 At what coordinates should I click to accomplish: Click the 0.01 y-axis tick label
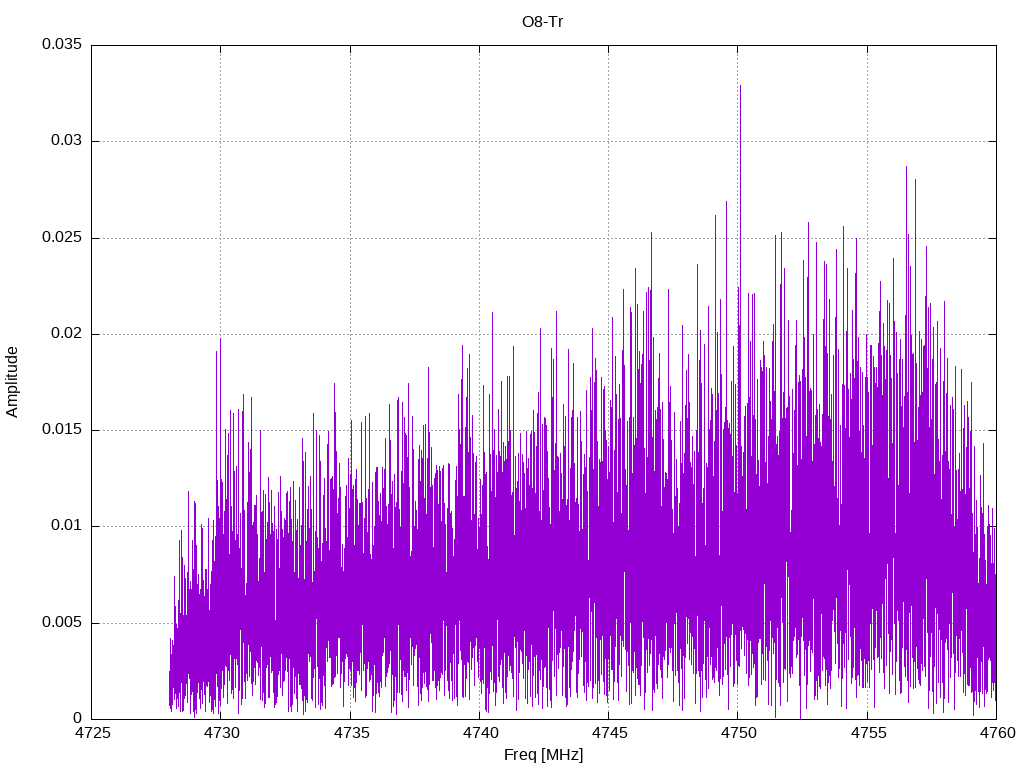65,526
